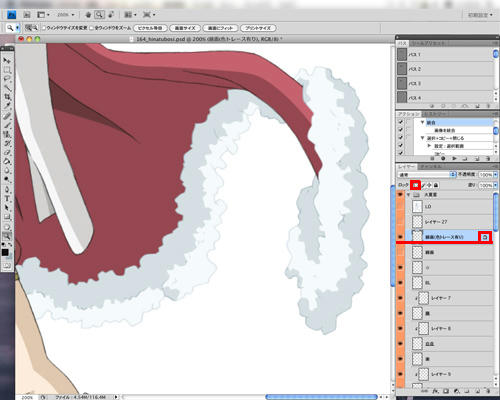Open the layer opacity dropdown arrow
500x400 pixels.
495,174
